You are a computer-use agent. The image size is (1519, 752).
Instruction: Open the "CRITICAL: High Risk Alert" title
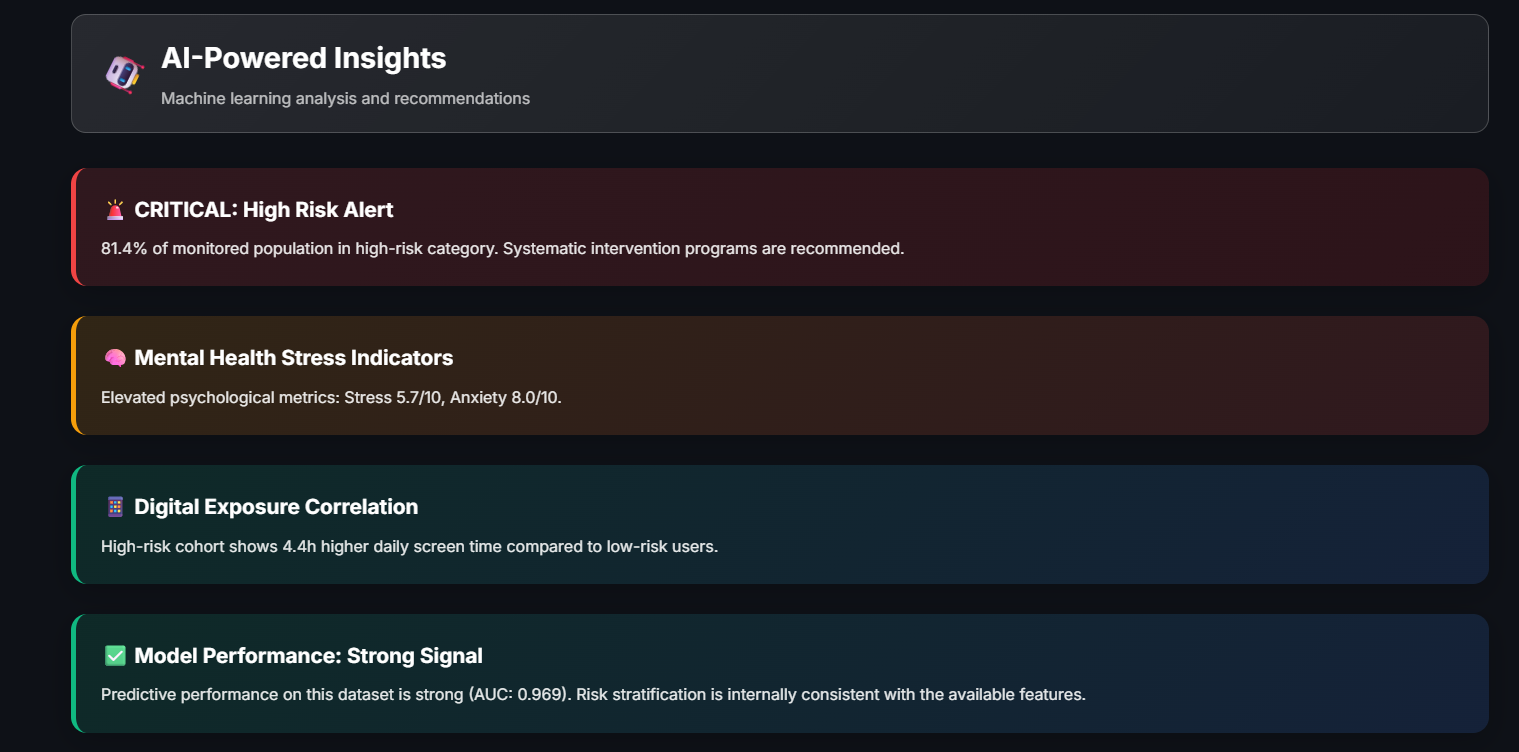point(263,210)
